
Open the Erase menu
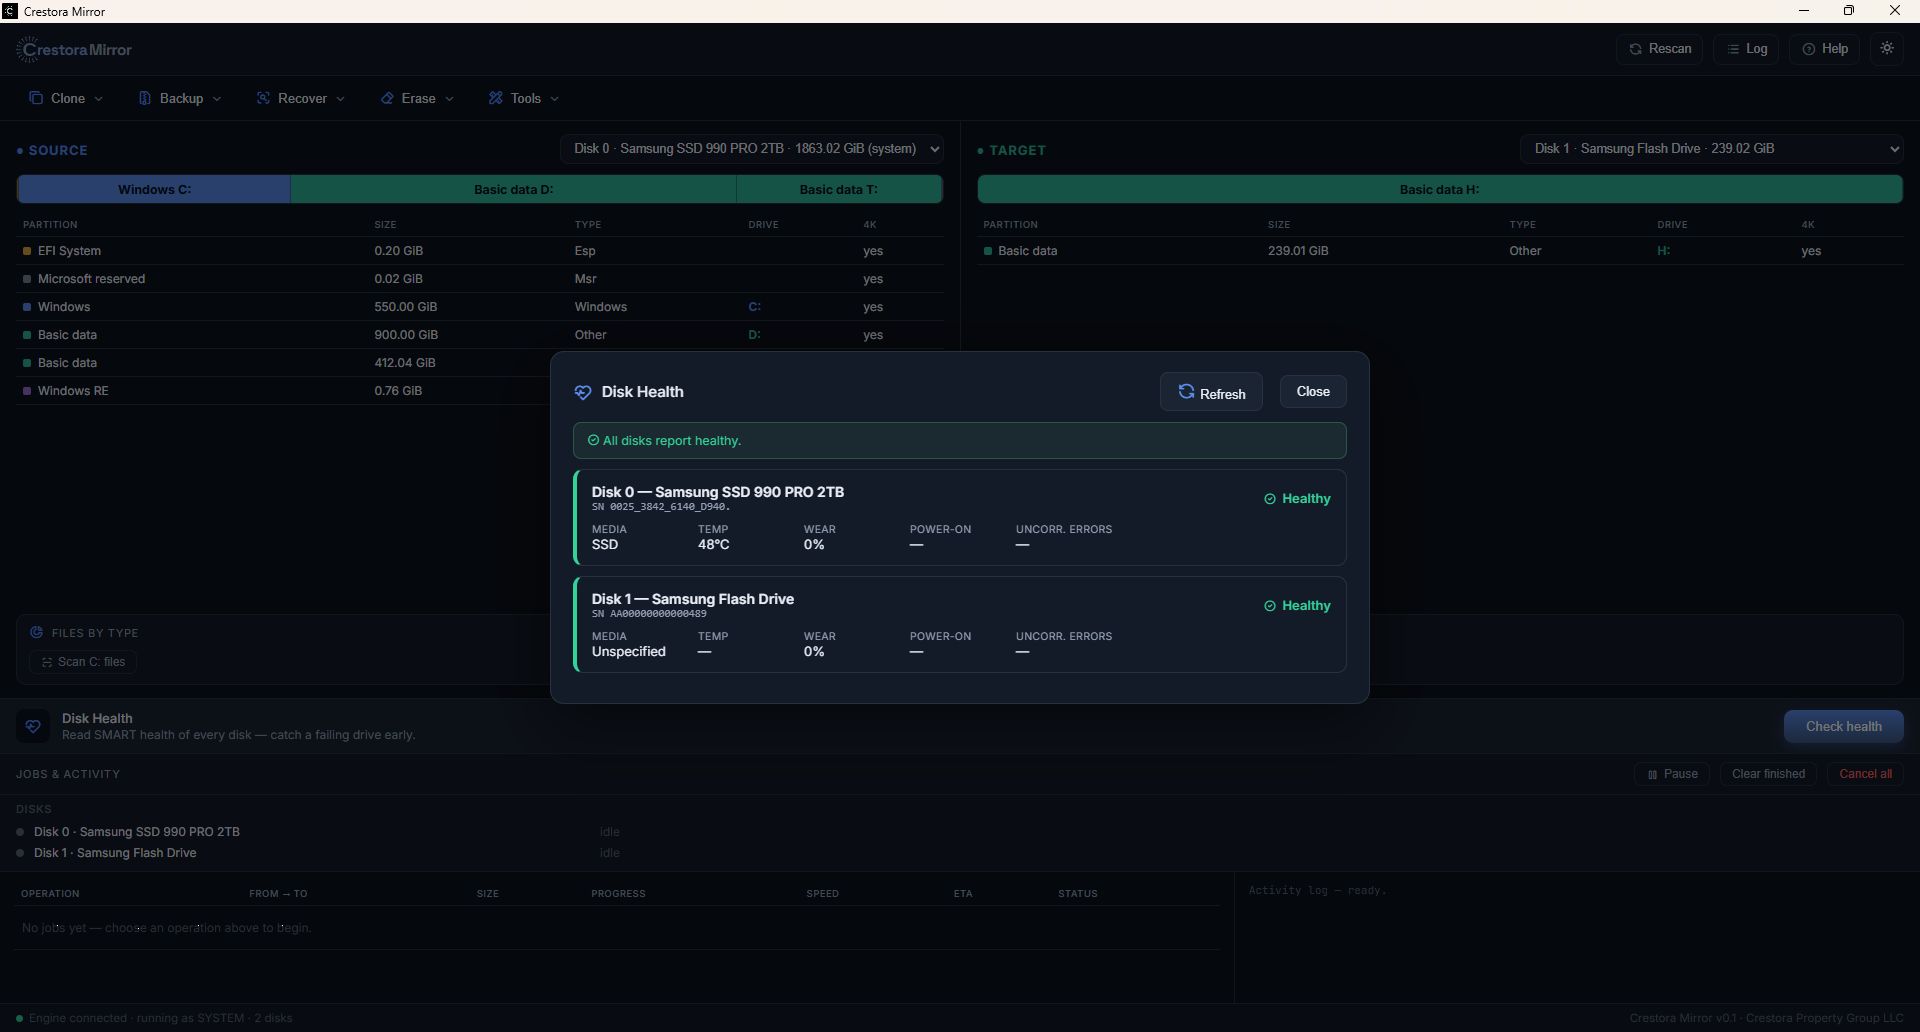pos(417,98)
